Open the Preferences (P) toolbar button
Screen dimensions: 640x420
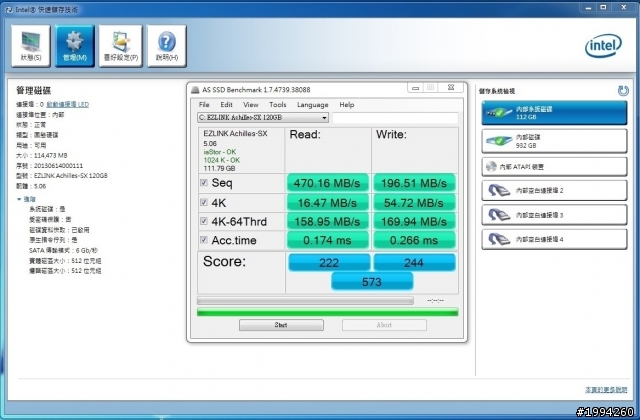point(120,46)
